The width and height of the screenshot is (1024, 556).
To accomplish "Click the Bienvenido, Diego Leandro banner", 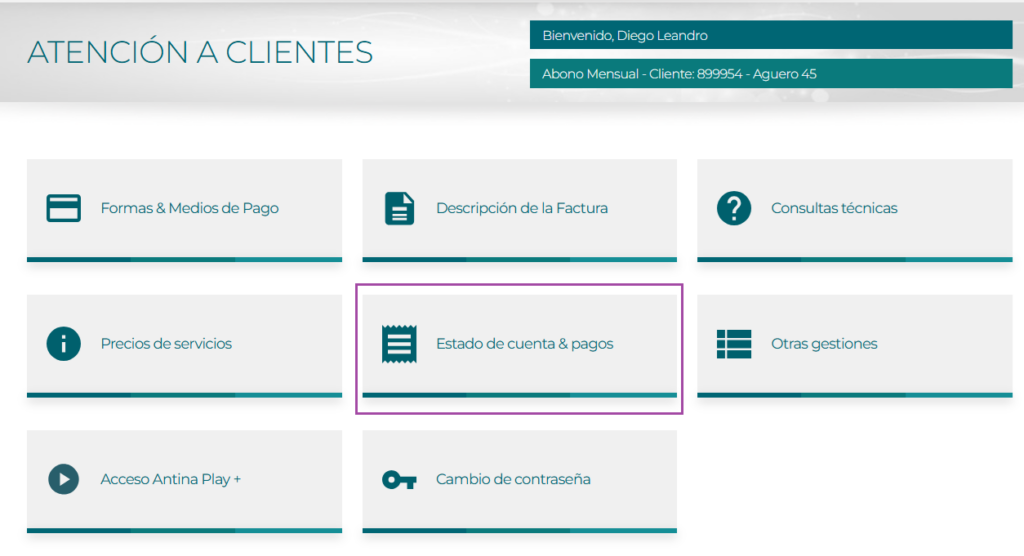I will [770, 36].
